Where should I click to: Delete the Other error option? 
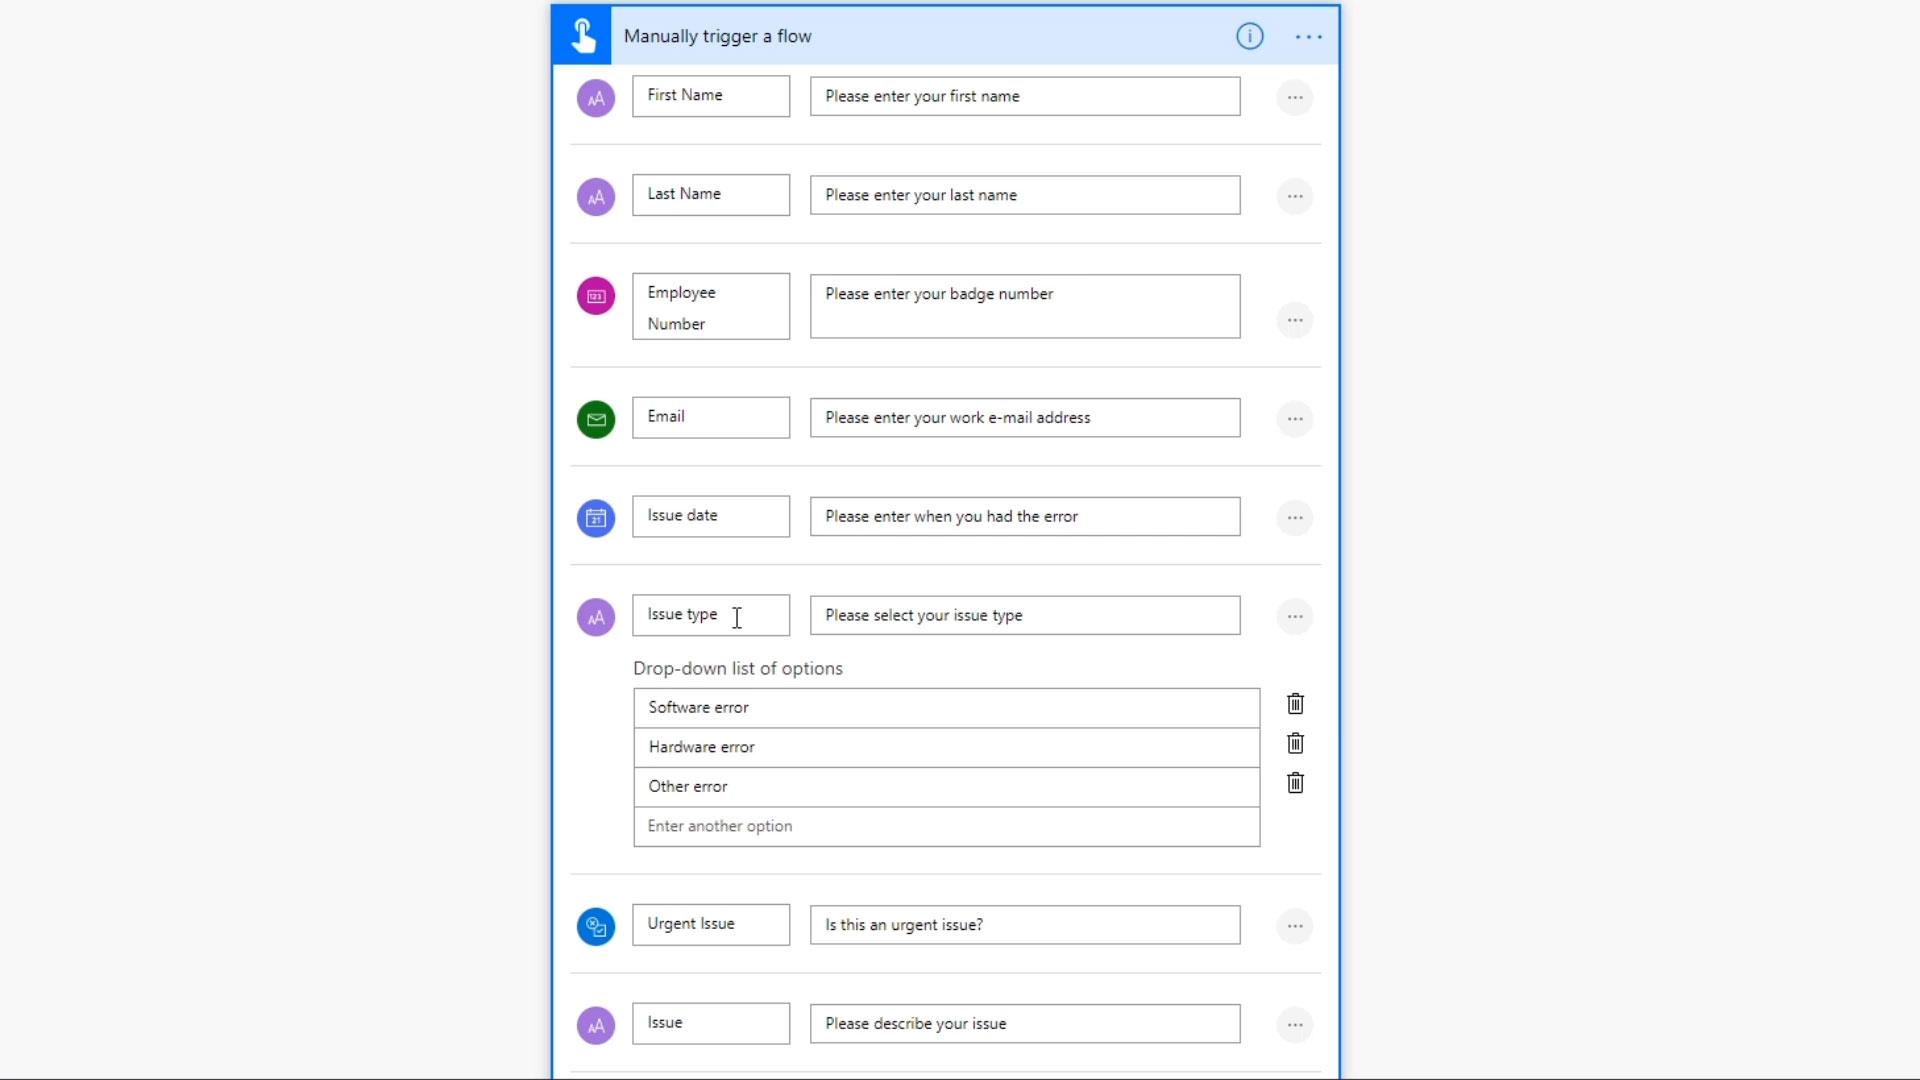tap(1295, 783)
